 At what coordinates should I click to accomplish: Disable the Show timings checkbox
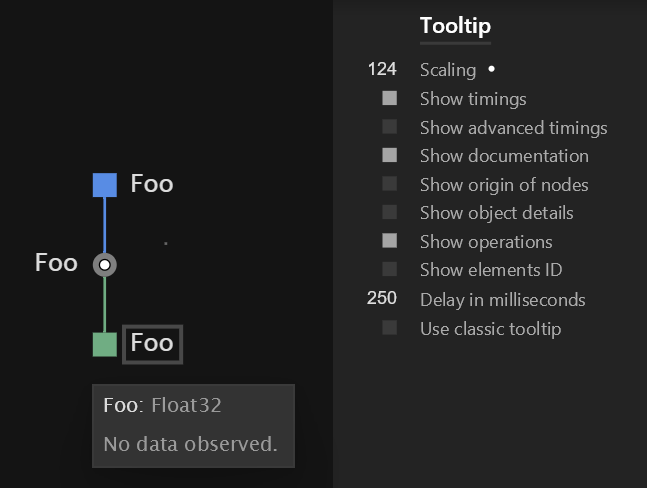pos(390,98)
